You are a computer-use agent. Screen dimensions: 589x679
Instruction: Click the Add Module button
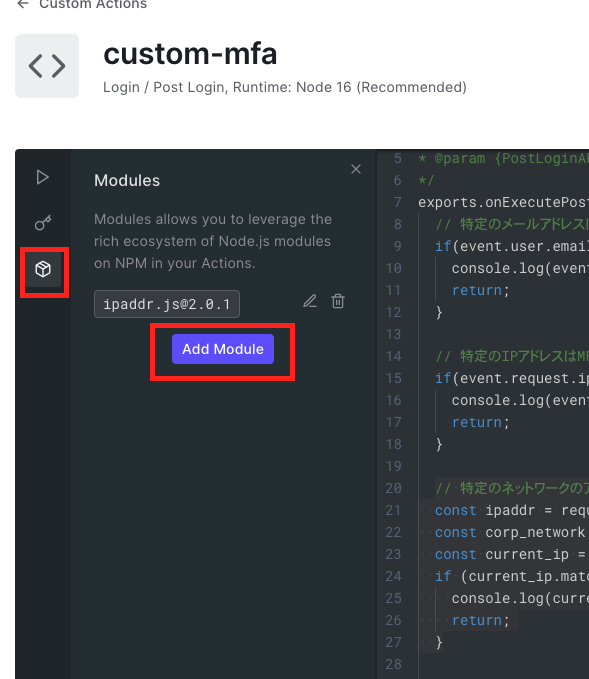click(x=223, y=349)
